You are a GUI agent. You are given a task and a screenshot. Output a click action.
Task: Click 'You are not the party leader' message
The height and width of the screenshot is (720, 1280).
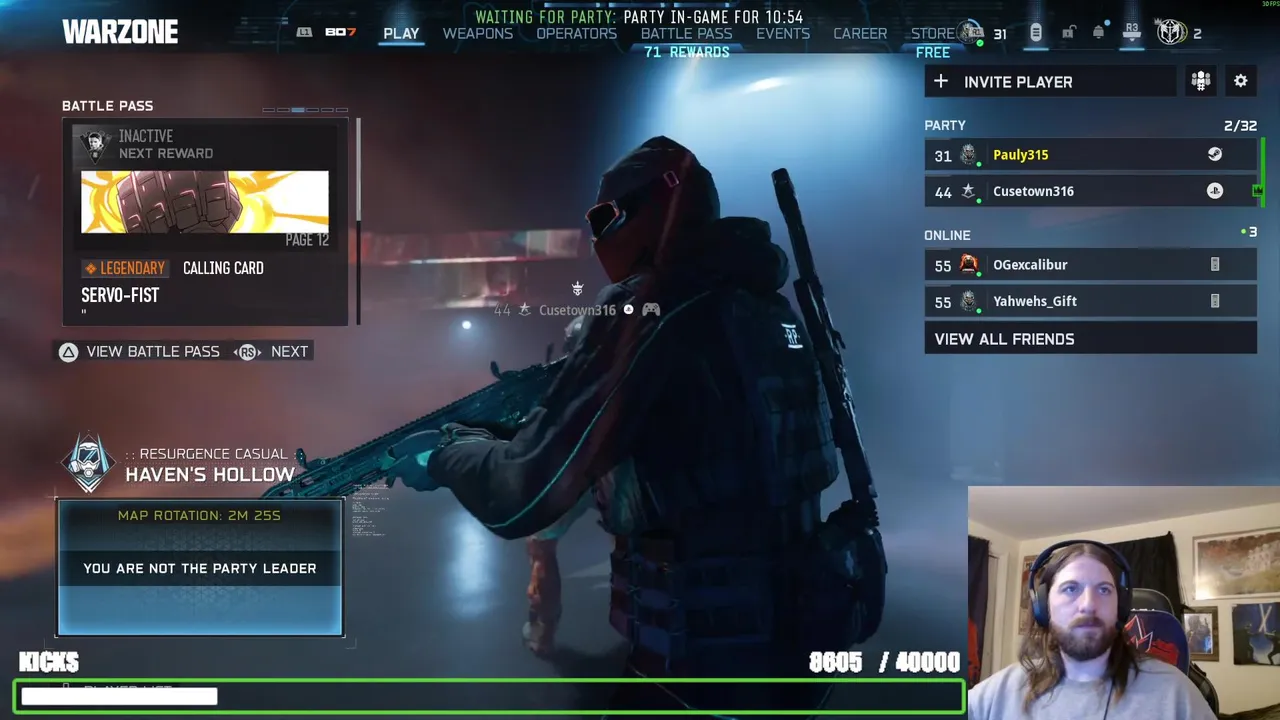click(x=200, y=568)
